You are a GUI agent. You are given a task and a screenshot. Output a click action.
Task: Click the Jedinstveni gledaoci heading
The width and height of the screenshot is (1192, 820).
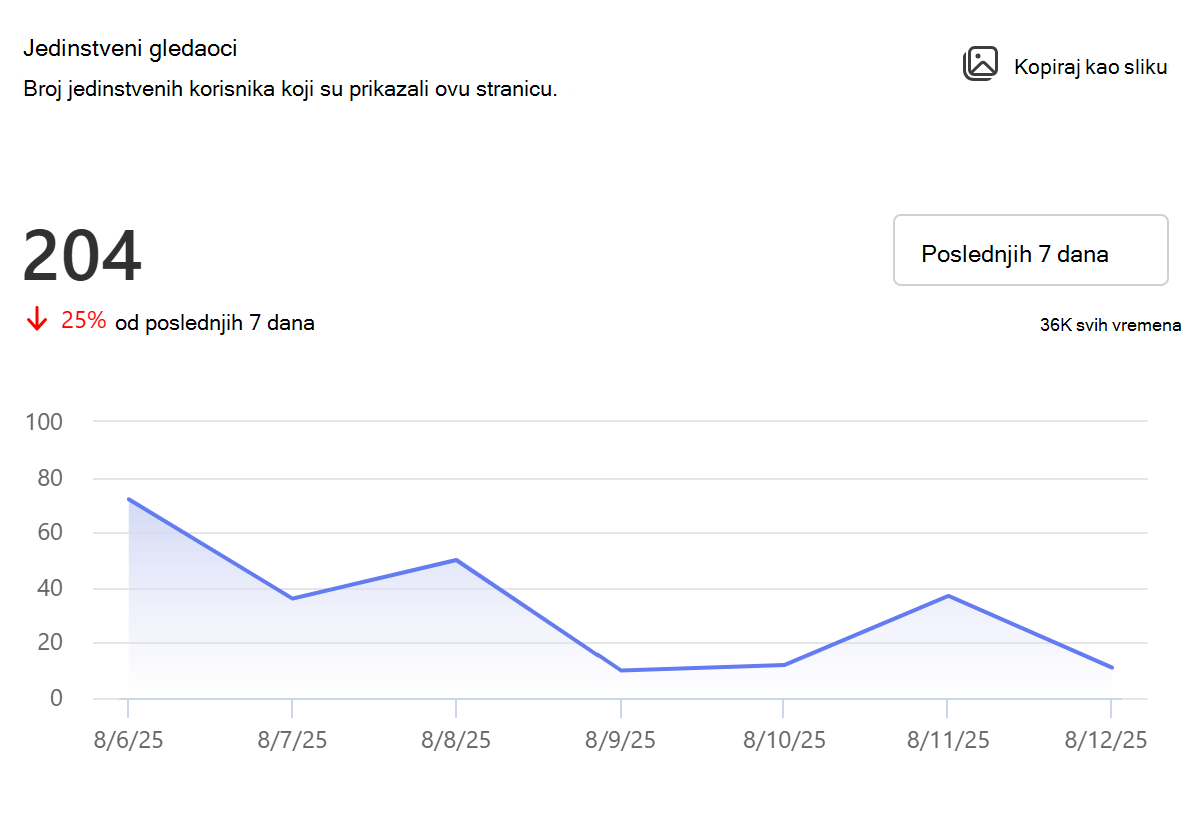click(130, 49)
